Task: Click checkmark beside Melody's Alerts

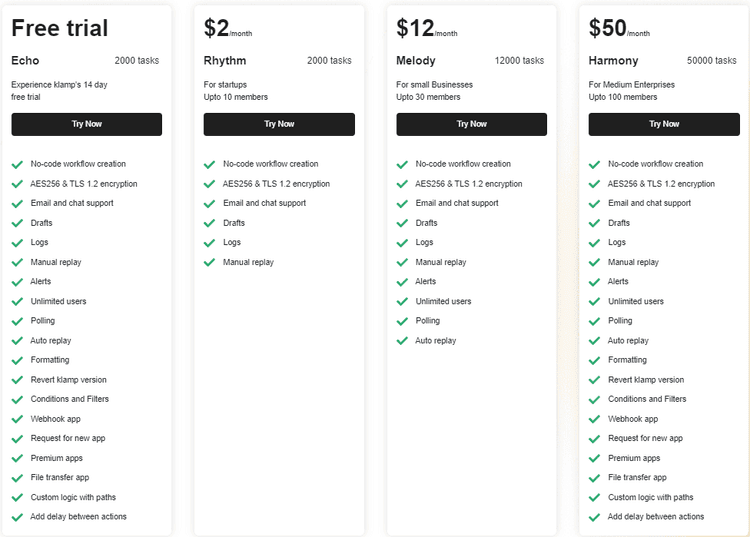Action: pyautogui.click(x=402, y=282)
